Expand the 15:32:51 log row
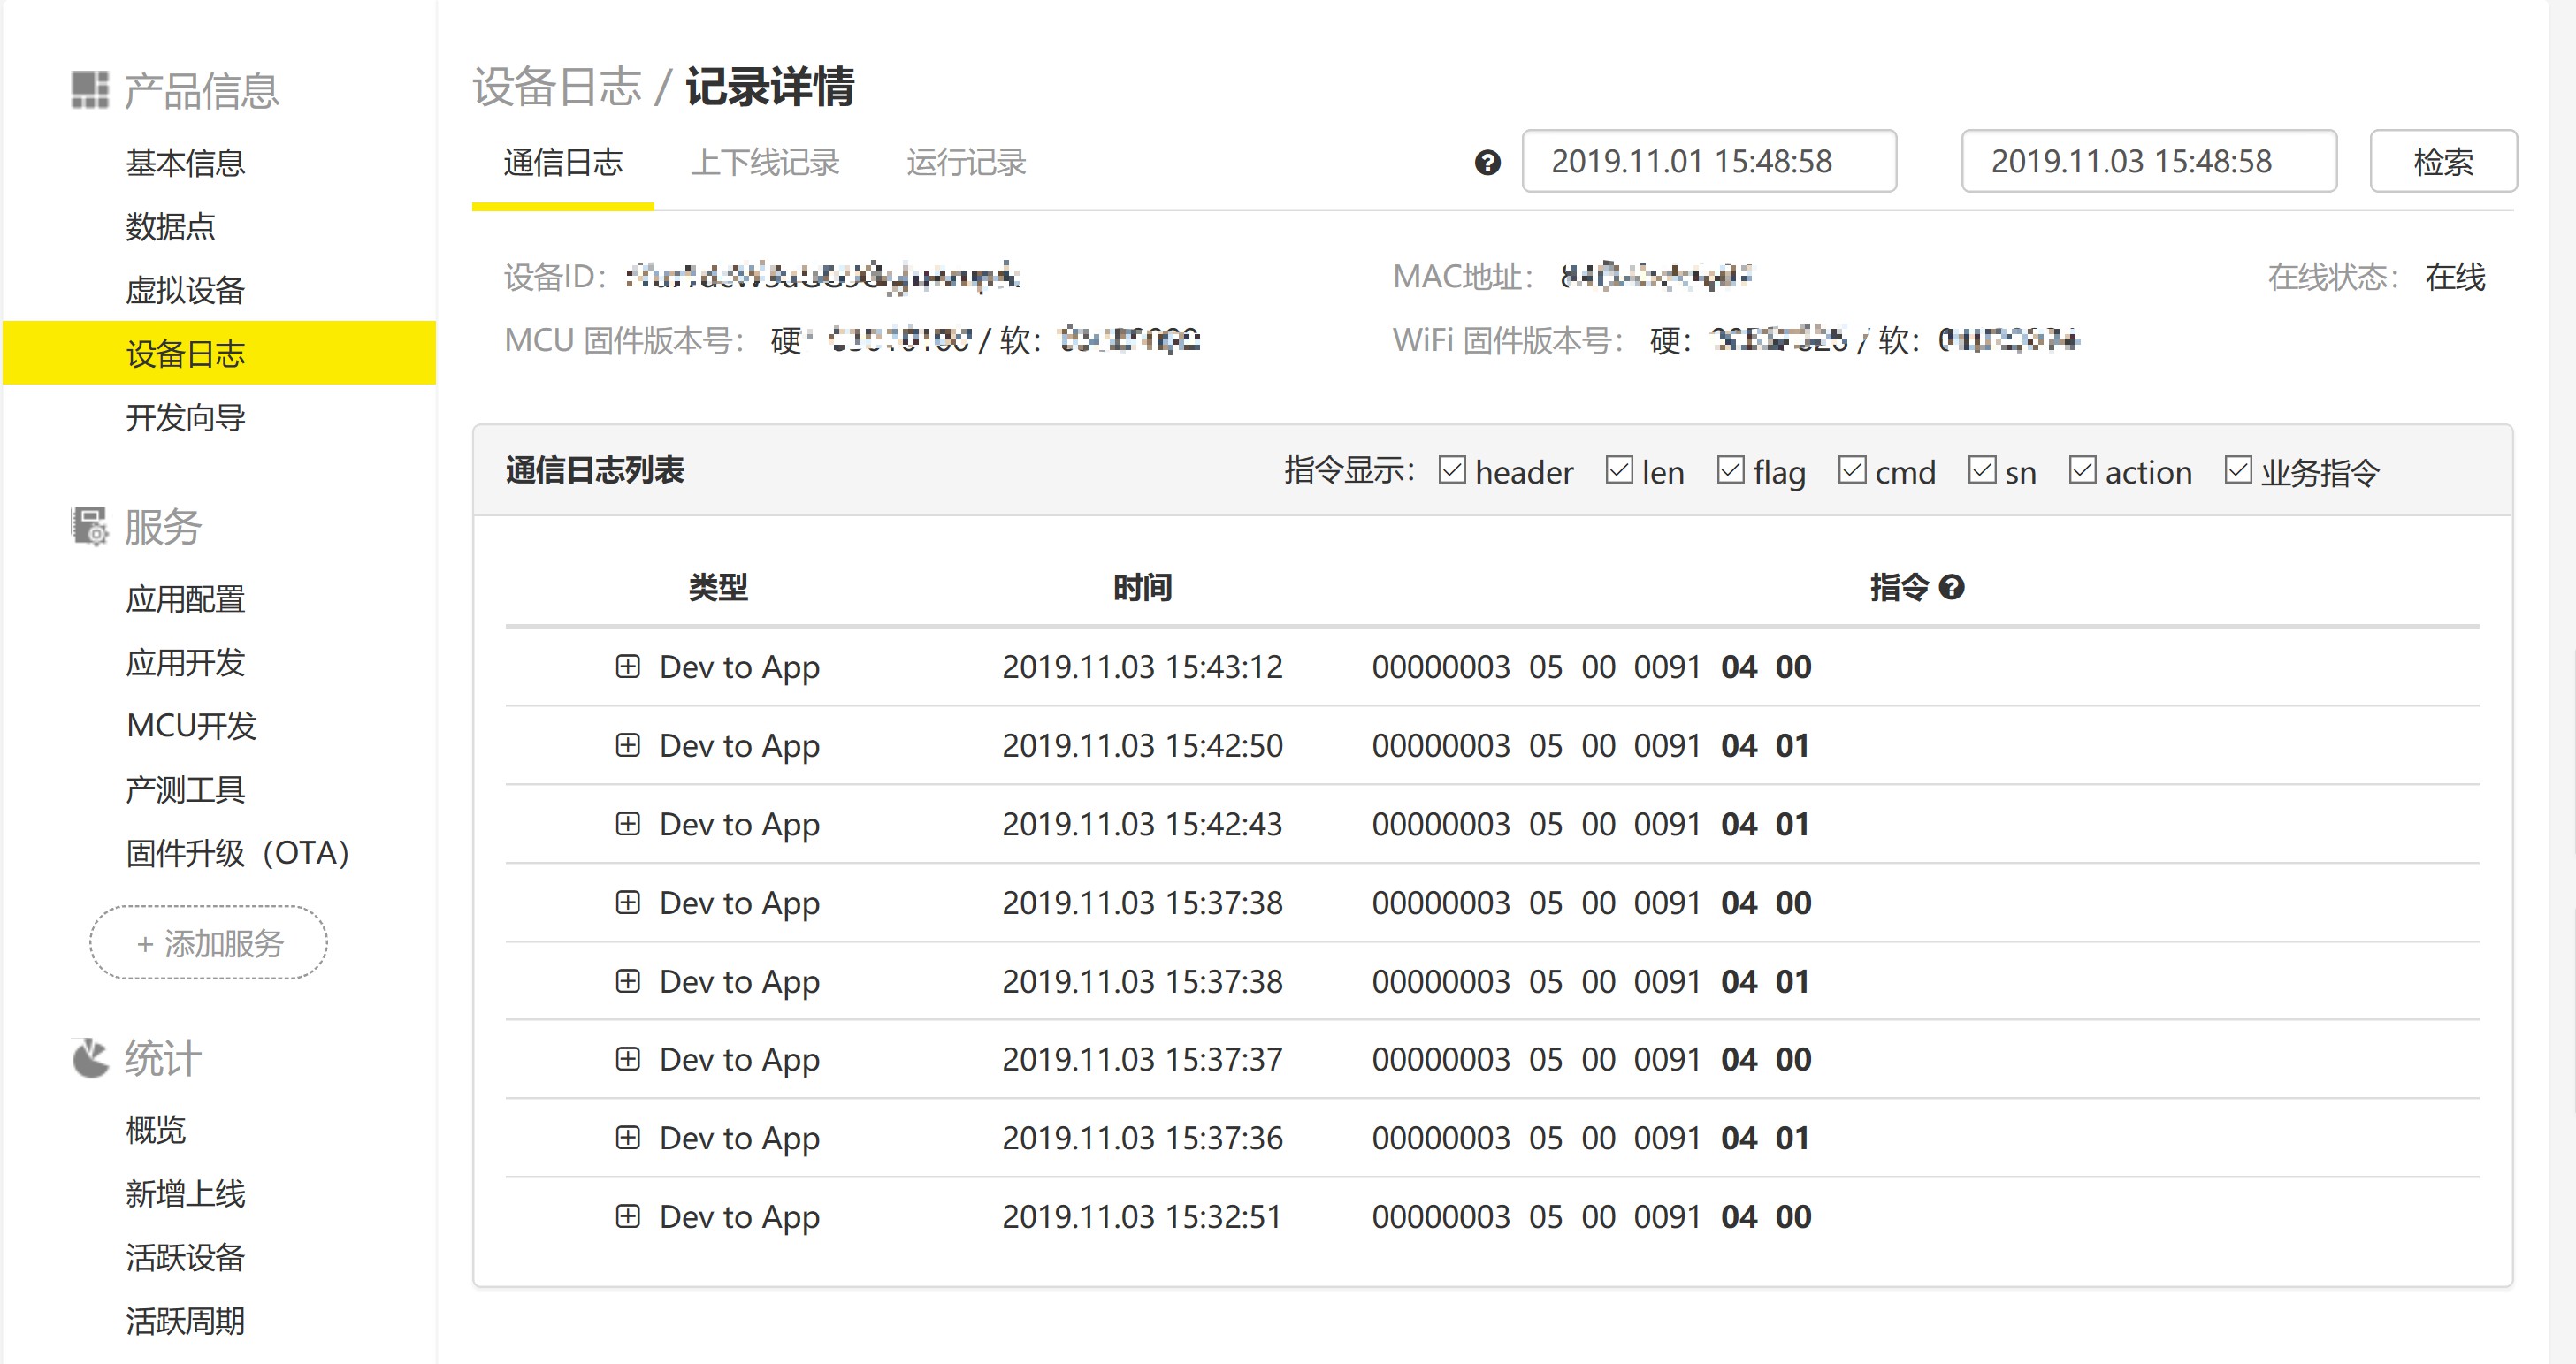Viewport: 2576px width, 1364px height. point(627,1216)
